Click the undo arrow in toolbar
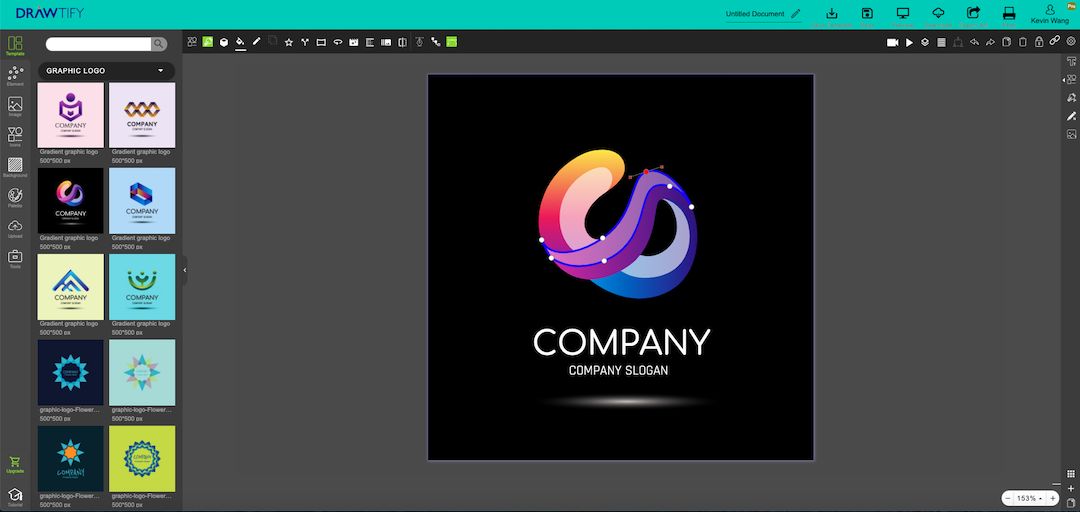Image resolution: width=1080 pixels, height=512 pixels. [x=974, y=42]
